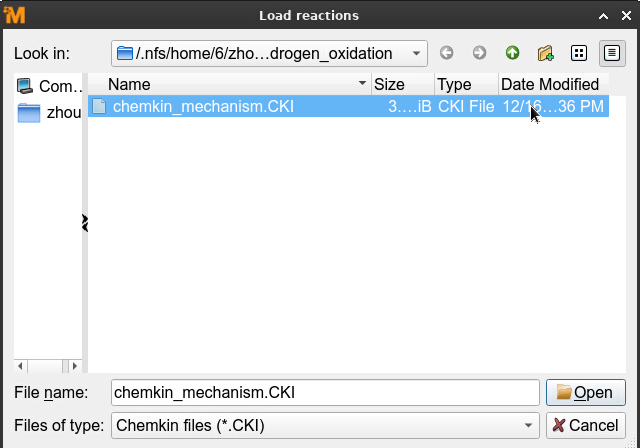Close the Load reactions dialog
This screenshot has width=640, height=448.
(625, 15)
